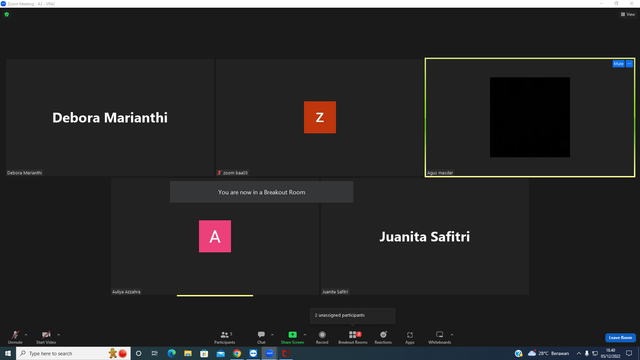
Task: Open the View layout menu
Action: tap(628, 14)
